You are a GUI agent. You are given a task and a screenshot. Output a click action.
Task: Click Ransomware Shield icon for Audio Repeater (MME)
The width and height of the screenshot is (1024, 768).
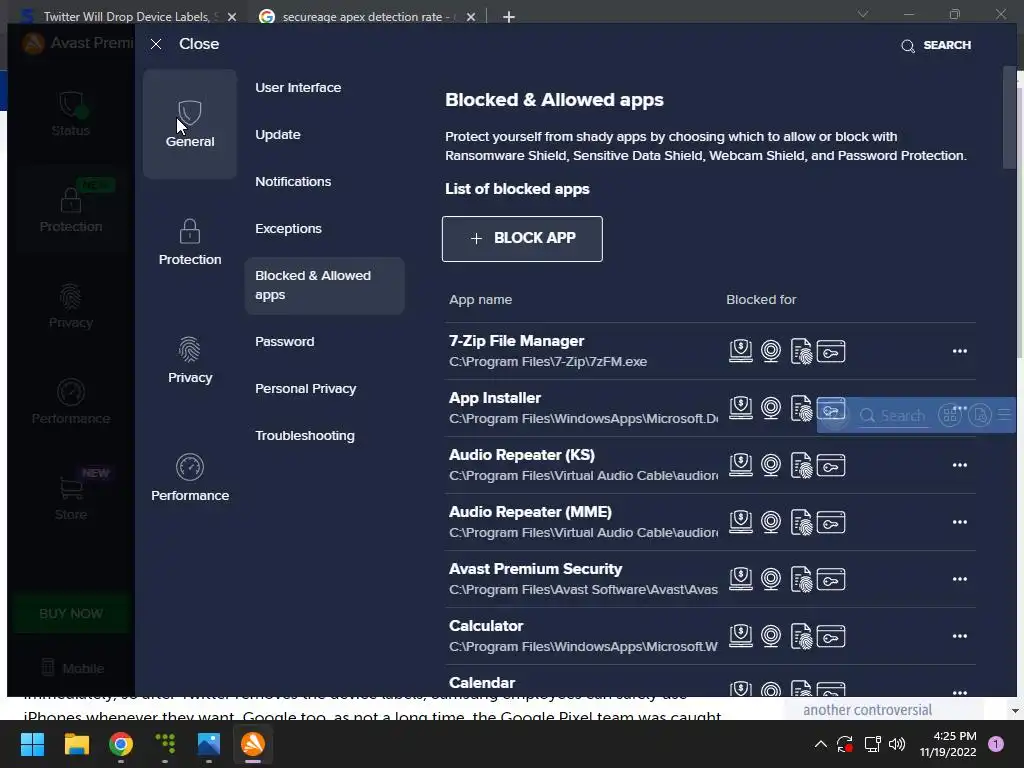[741, 522]
